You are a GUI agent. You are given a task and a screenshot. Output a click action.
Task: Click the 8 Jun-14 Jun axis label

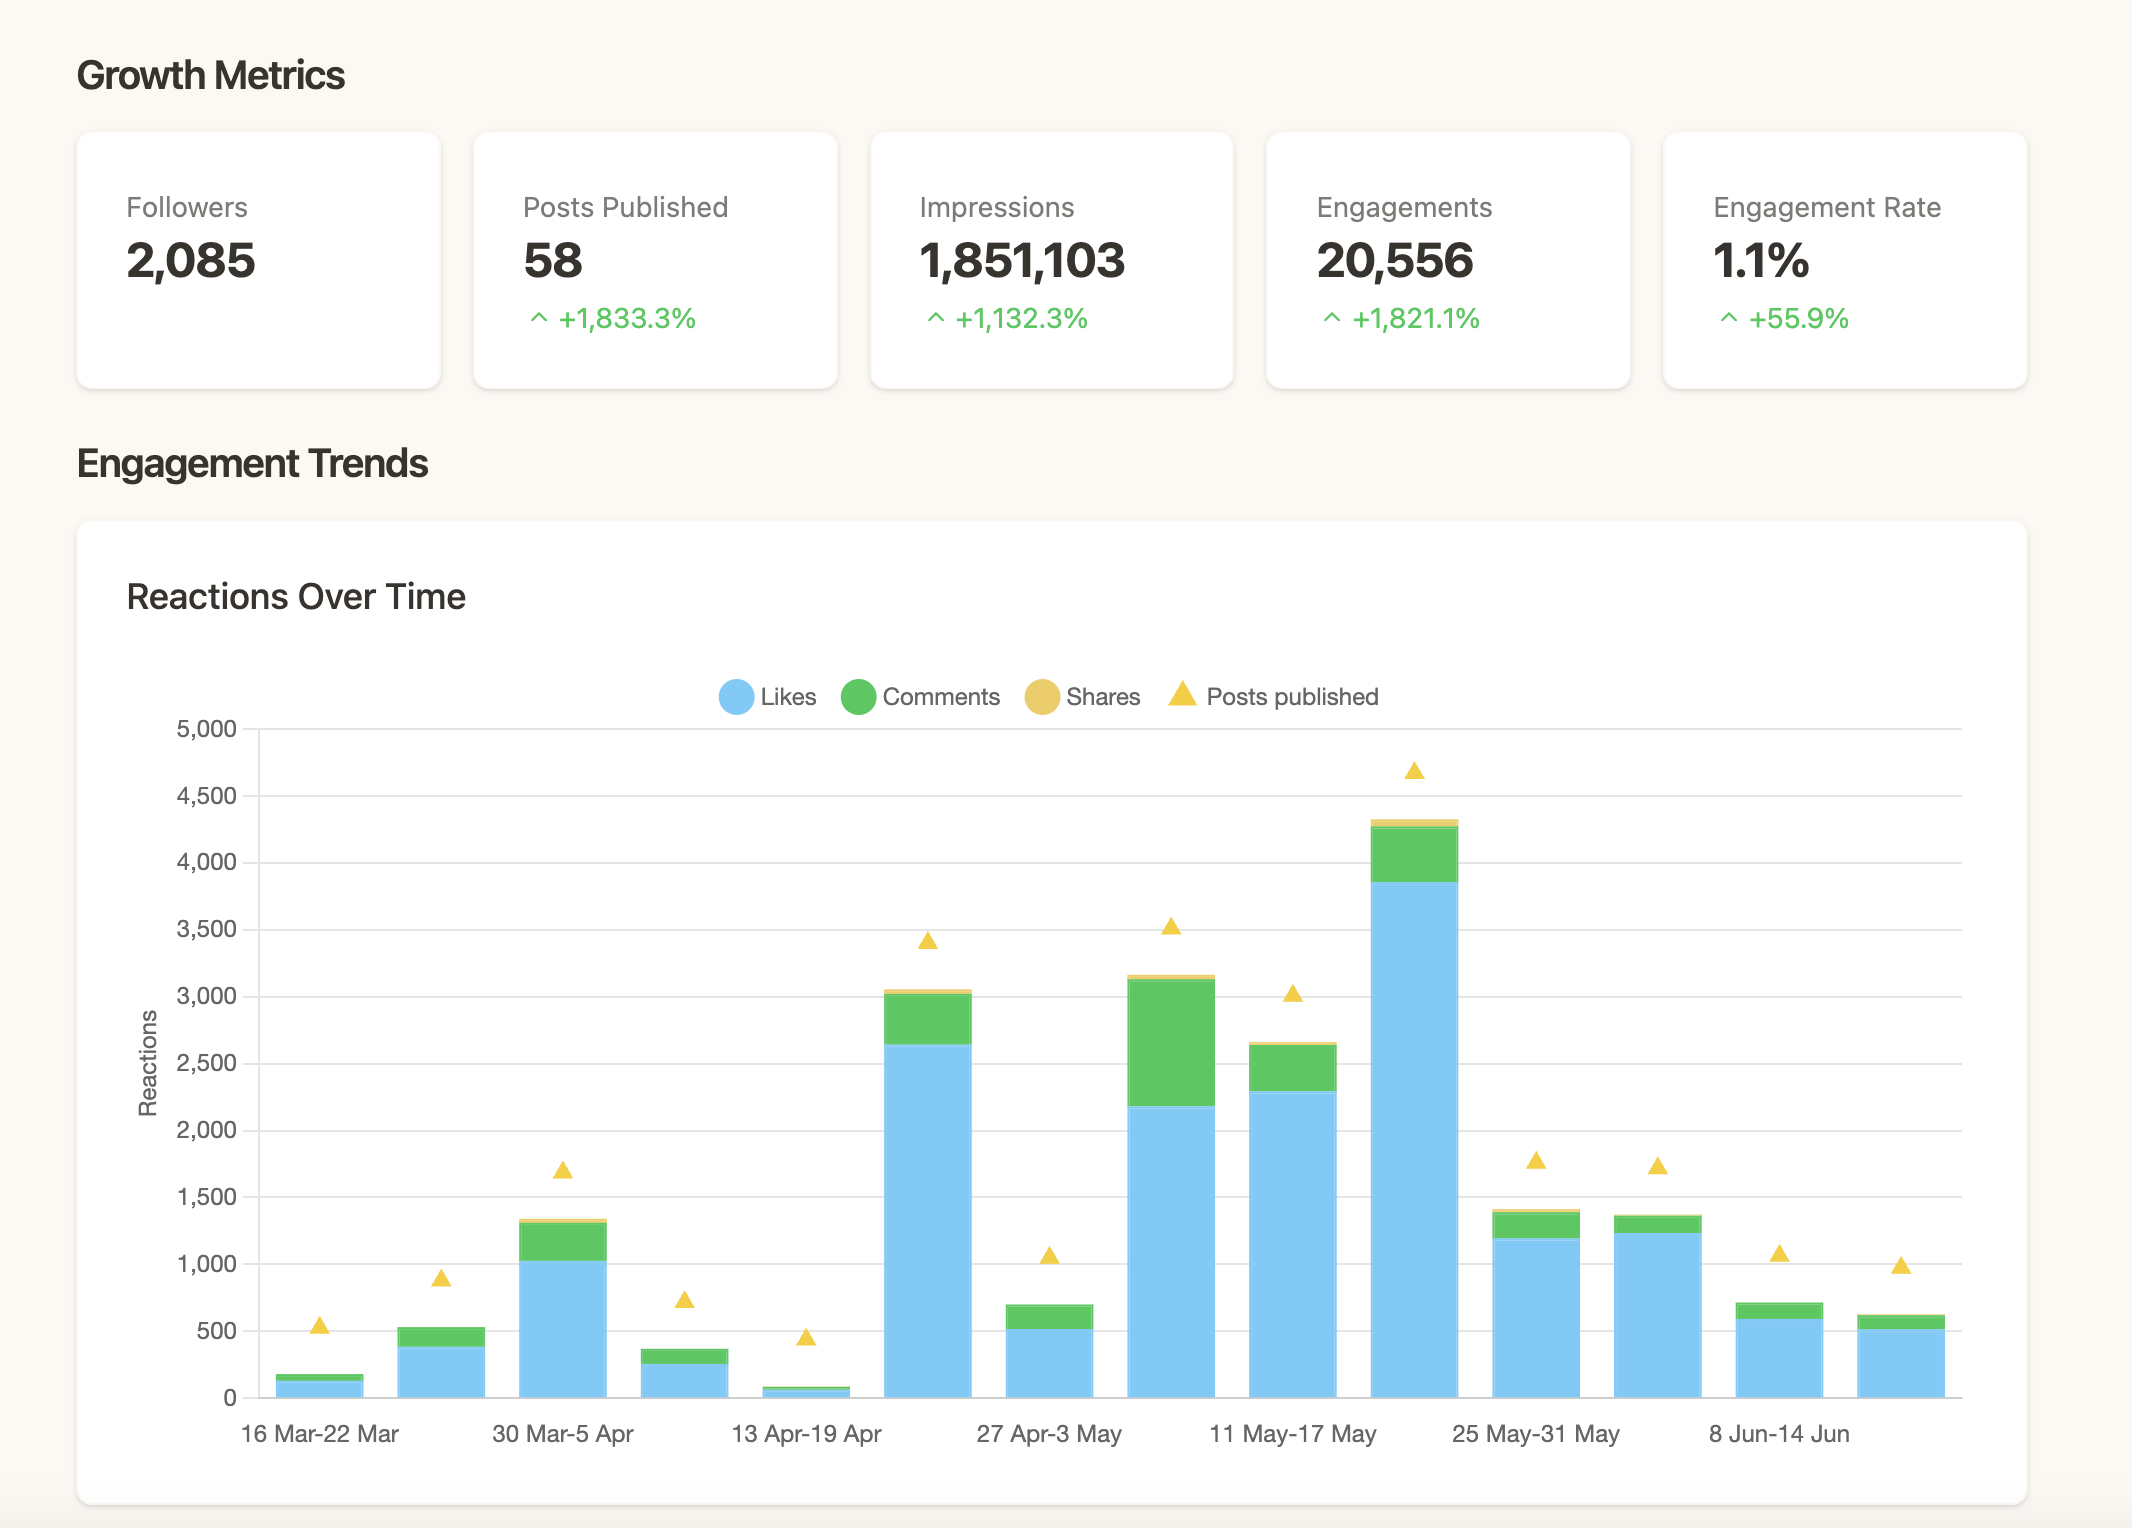point(1779,1434)
